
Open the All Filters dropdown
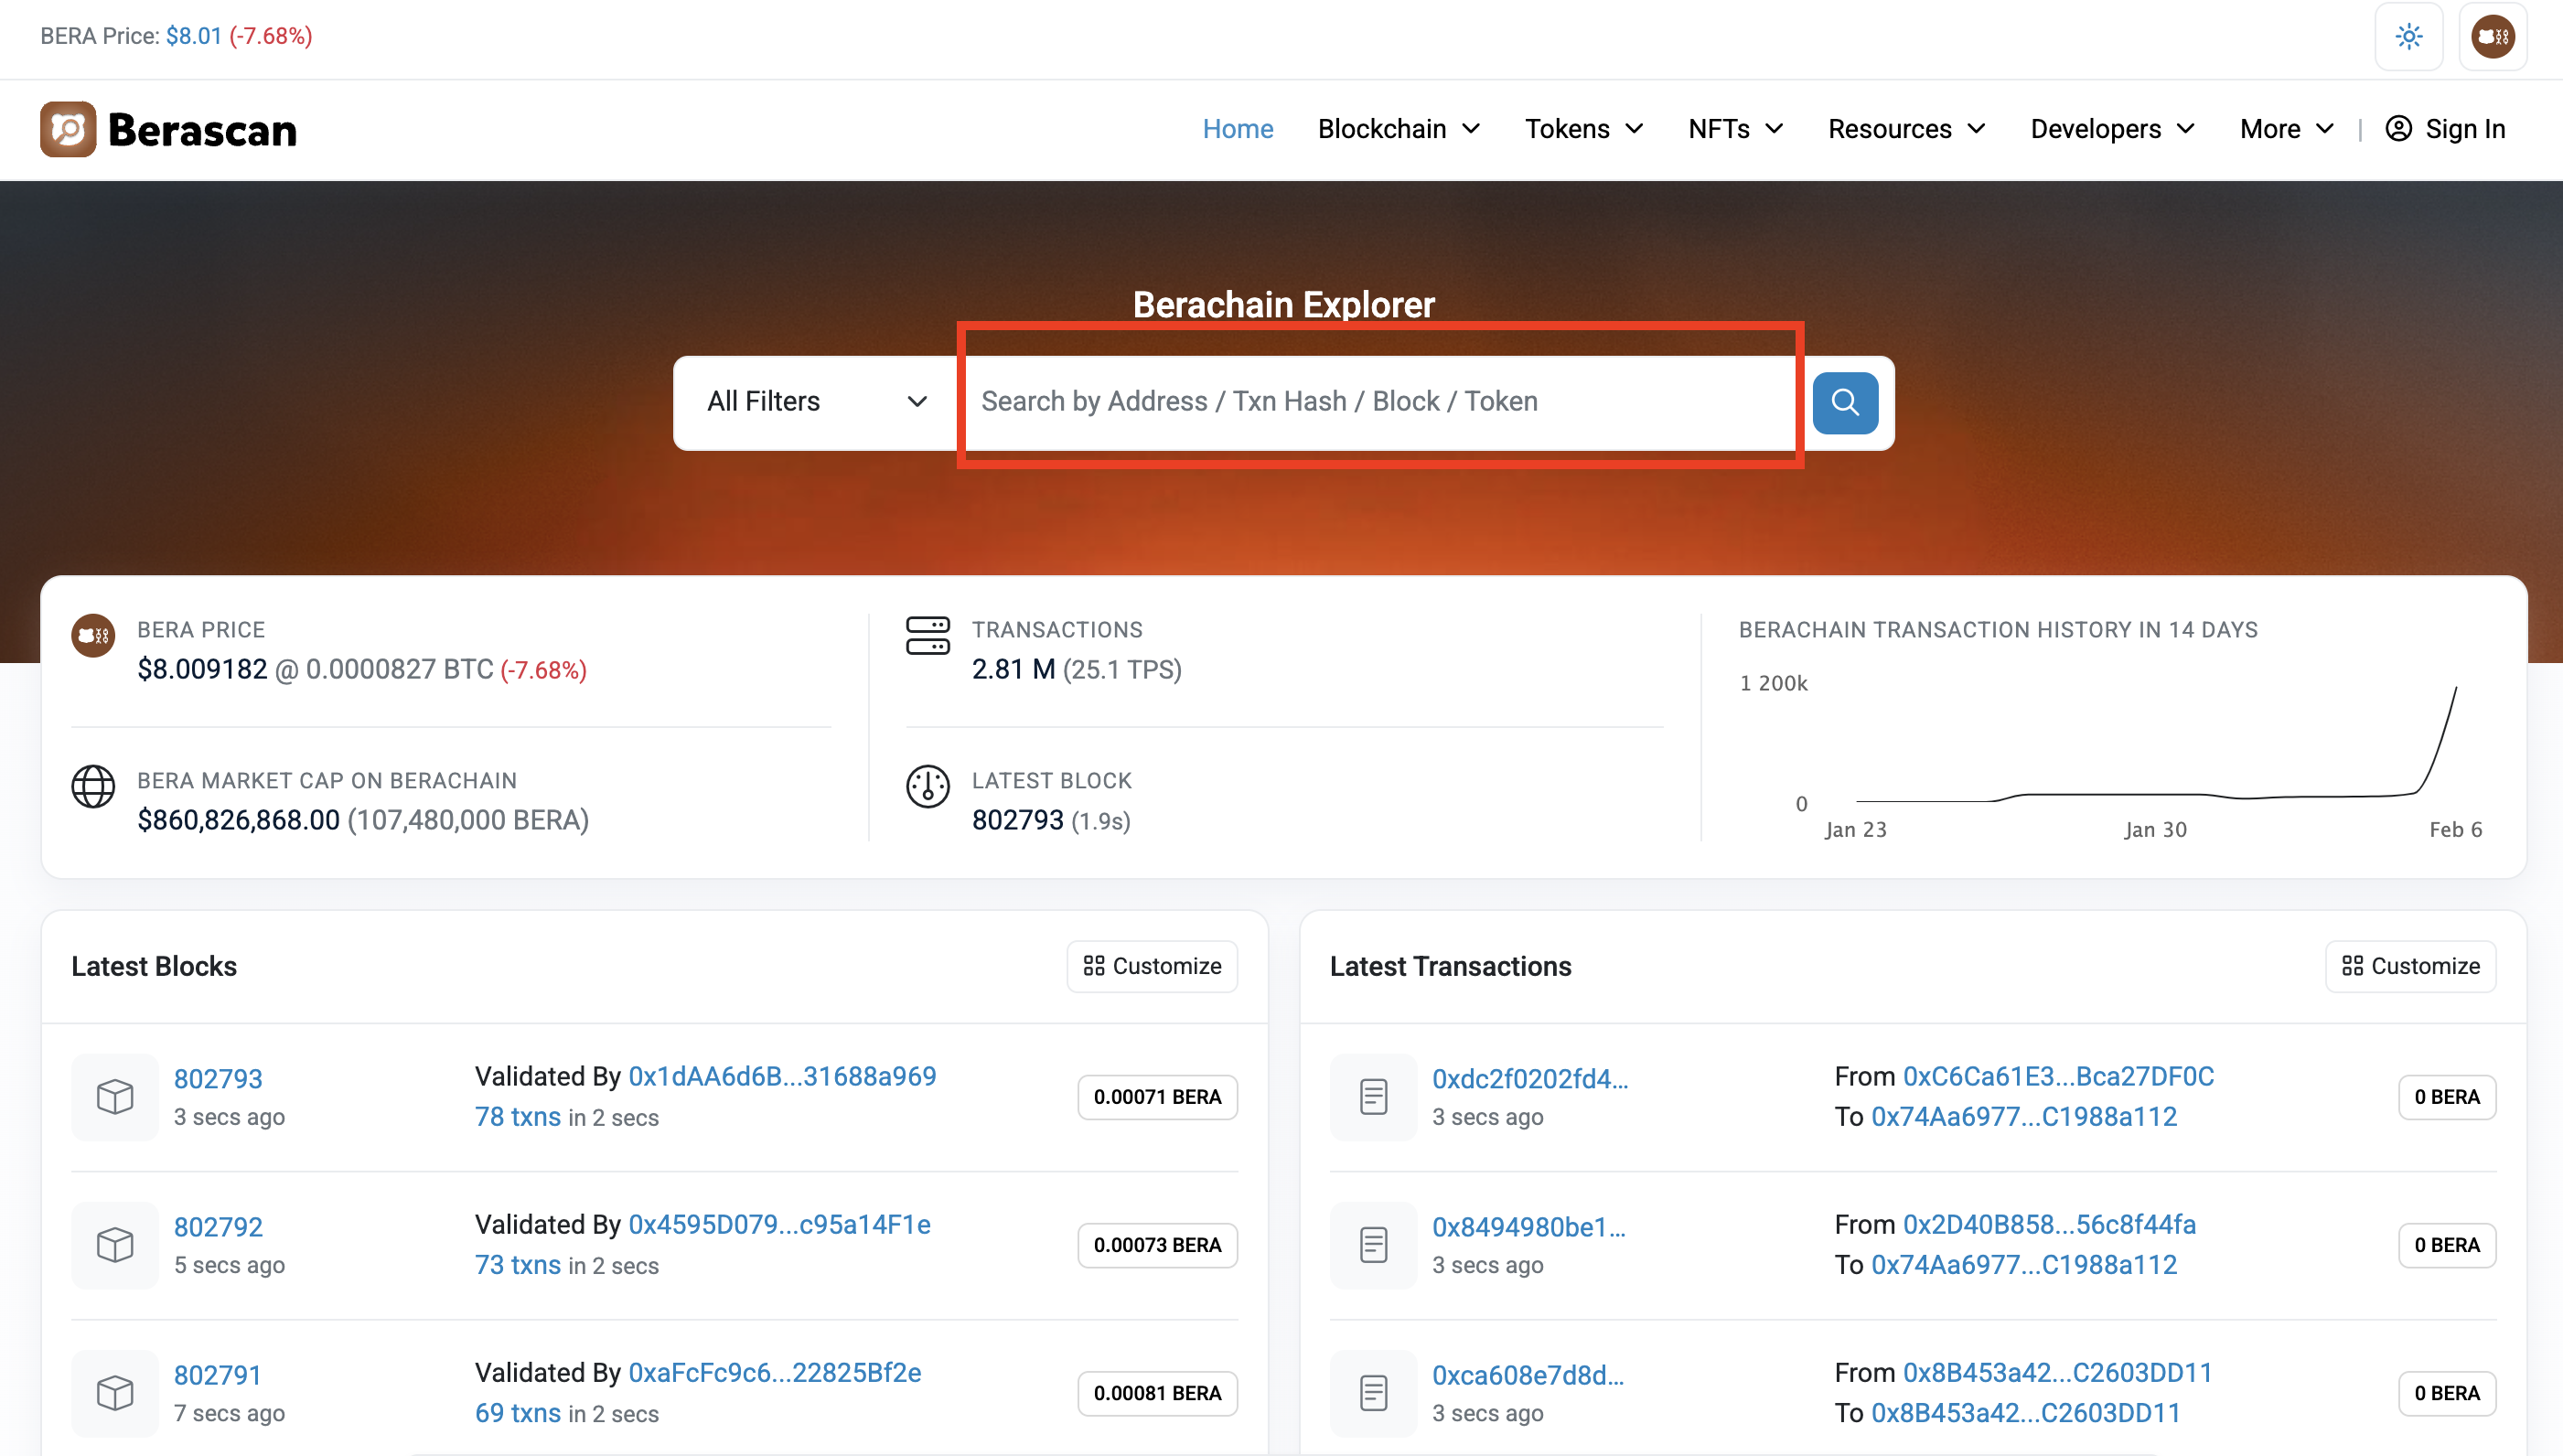point(816,402)
